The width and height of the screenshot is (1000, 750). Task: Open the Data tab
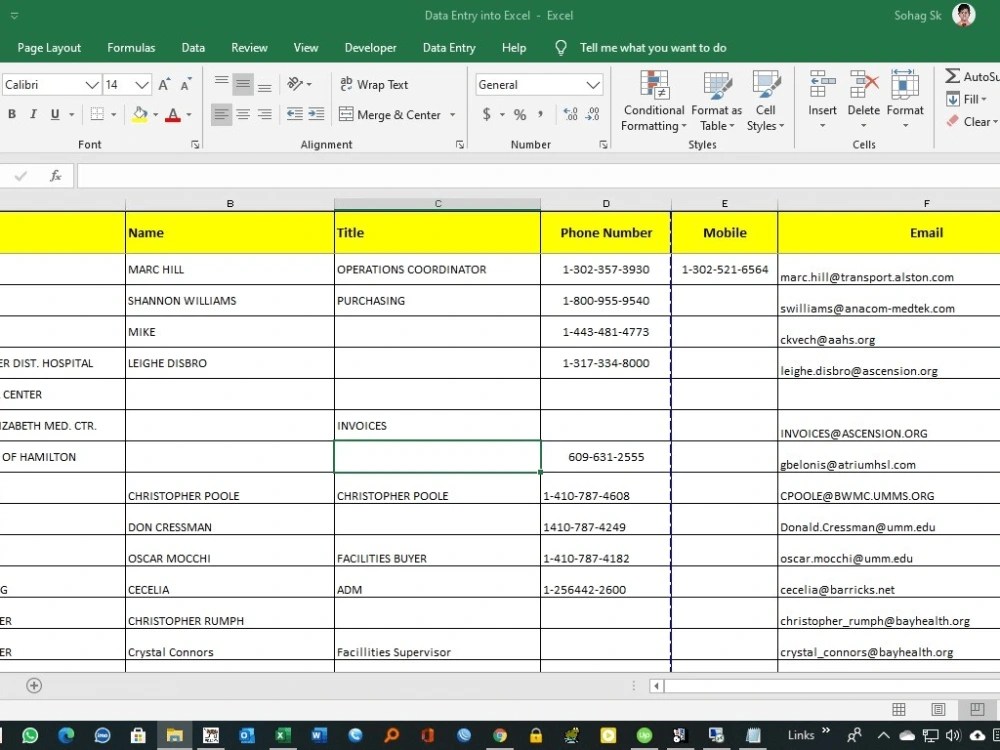[193, 48]
